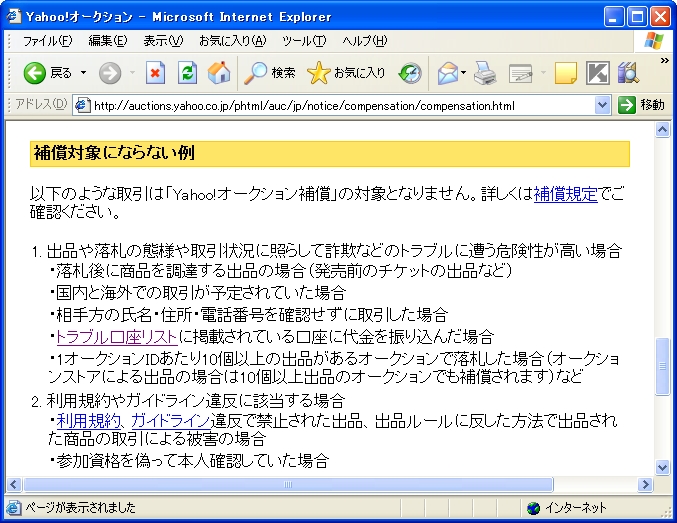Click the Windows flag logo throbber

(654, 41)
